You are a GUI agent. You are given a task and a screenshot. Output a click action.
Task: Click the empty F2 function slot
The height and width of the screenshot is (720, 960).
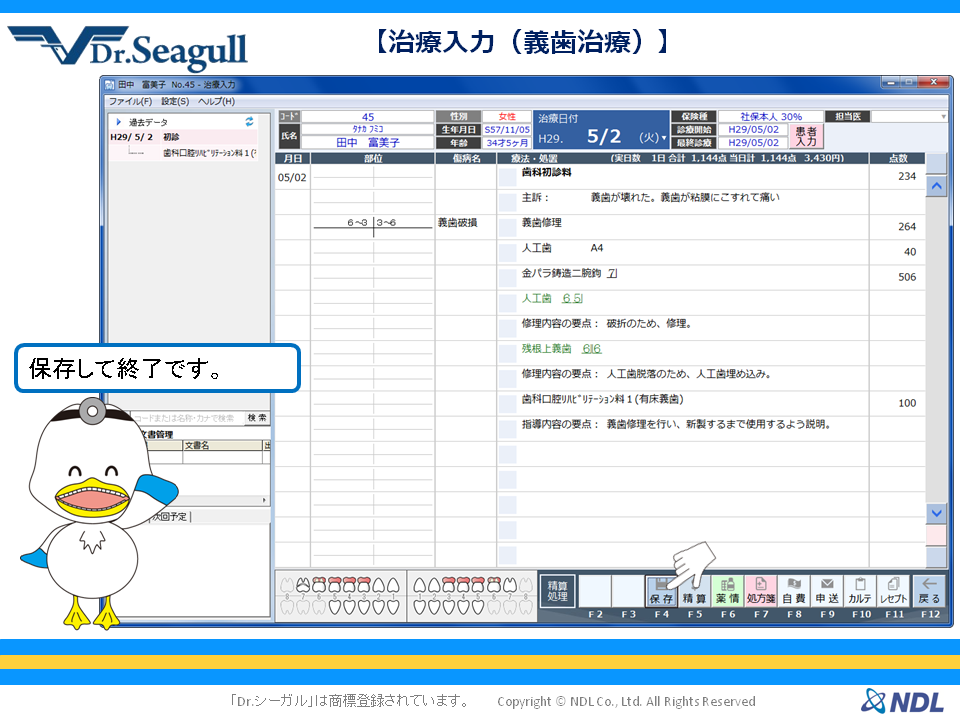click(594, 591)
